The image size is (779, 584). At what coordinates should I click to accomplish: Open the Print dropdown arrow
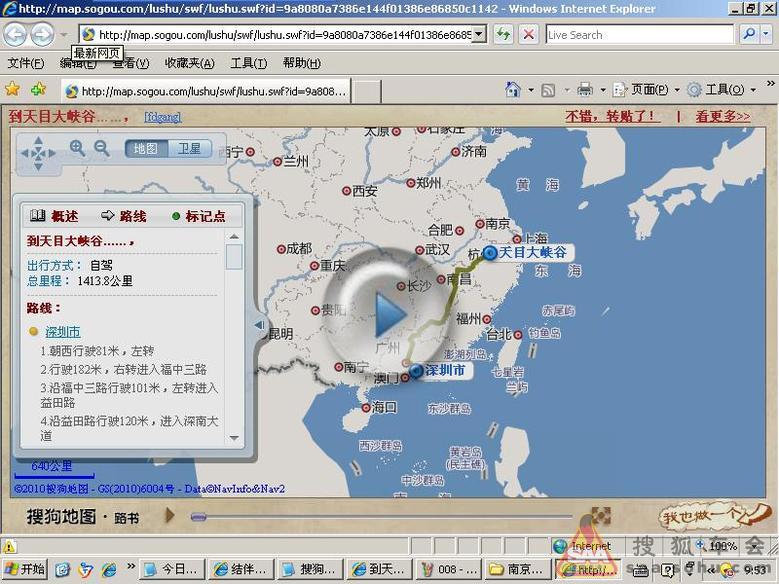pyautogui.click(x=603, y=90)
